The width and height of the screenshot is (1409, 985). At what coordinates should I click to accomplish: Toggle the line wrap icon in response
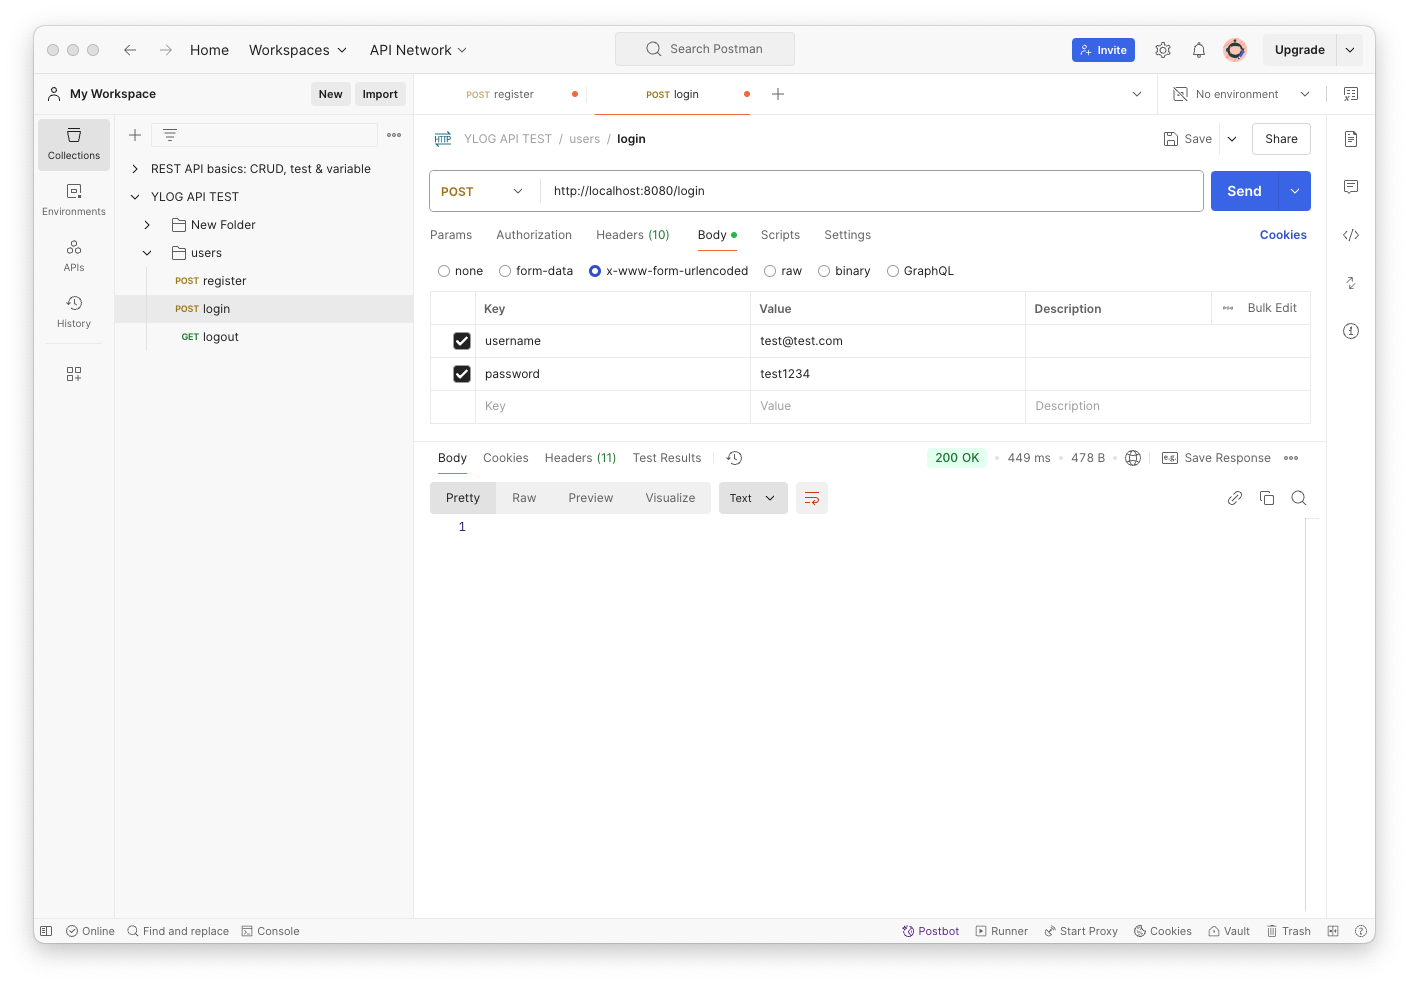point(812,498)
